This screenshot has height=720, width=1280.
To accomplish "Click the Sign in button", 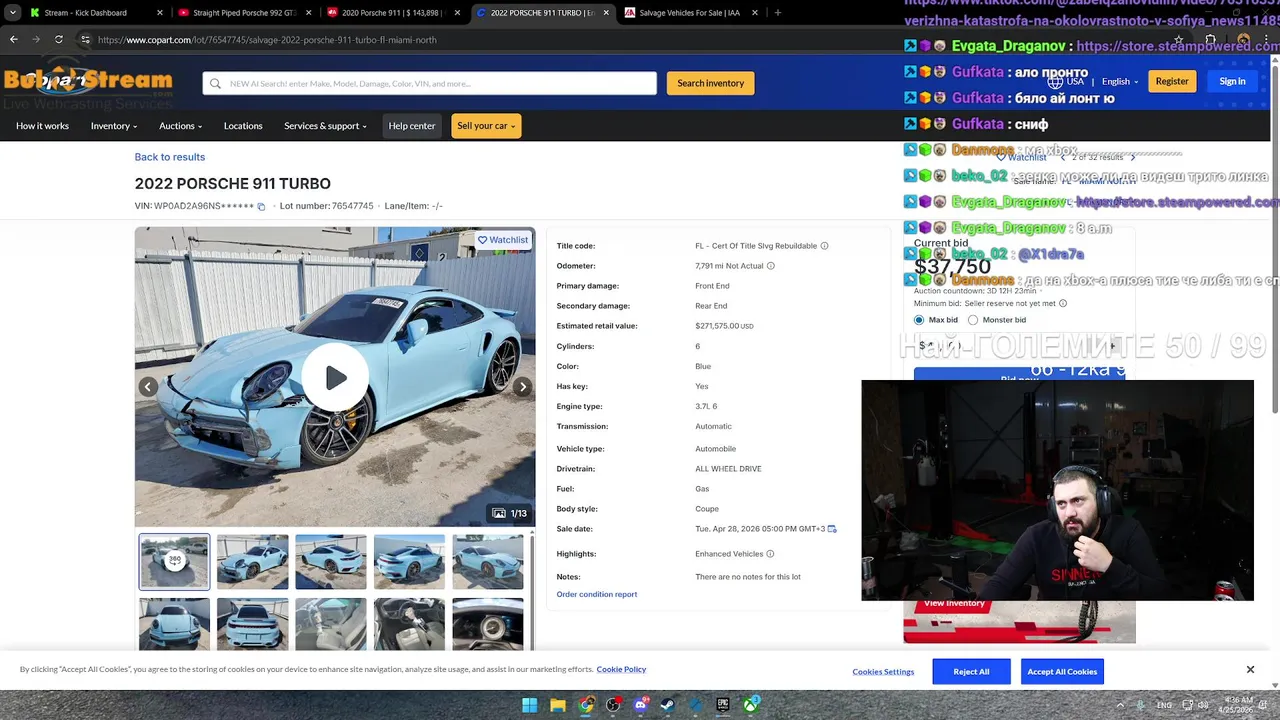I will (x=1232, y=82).
